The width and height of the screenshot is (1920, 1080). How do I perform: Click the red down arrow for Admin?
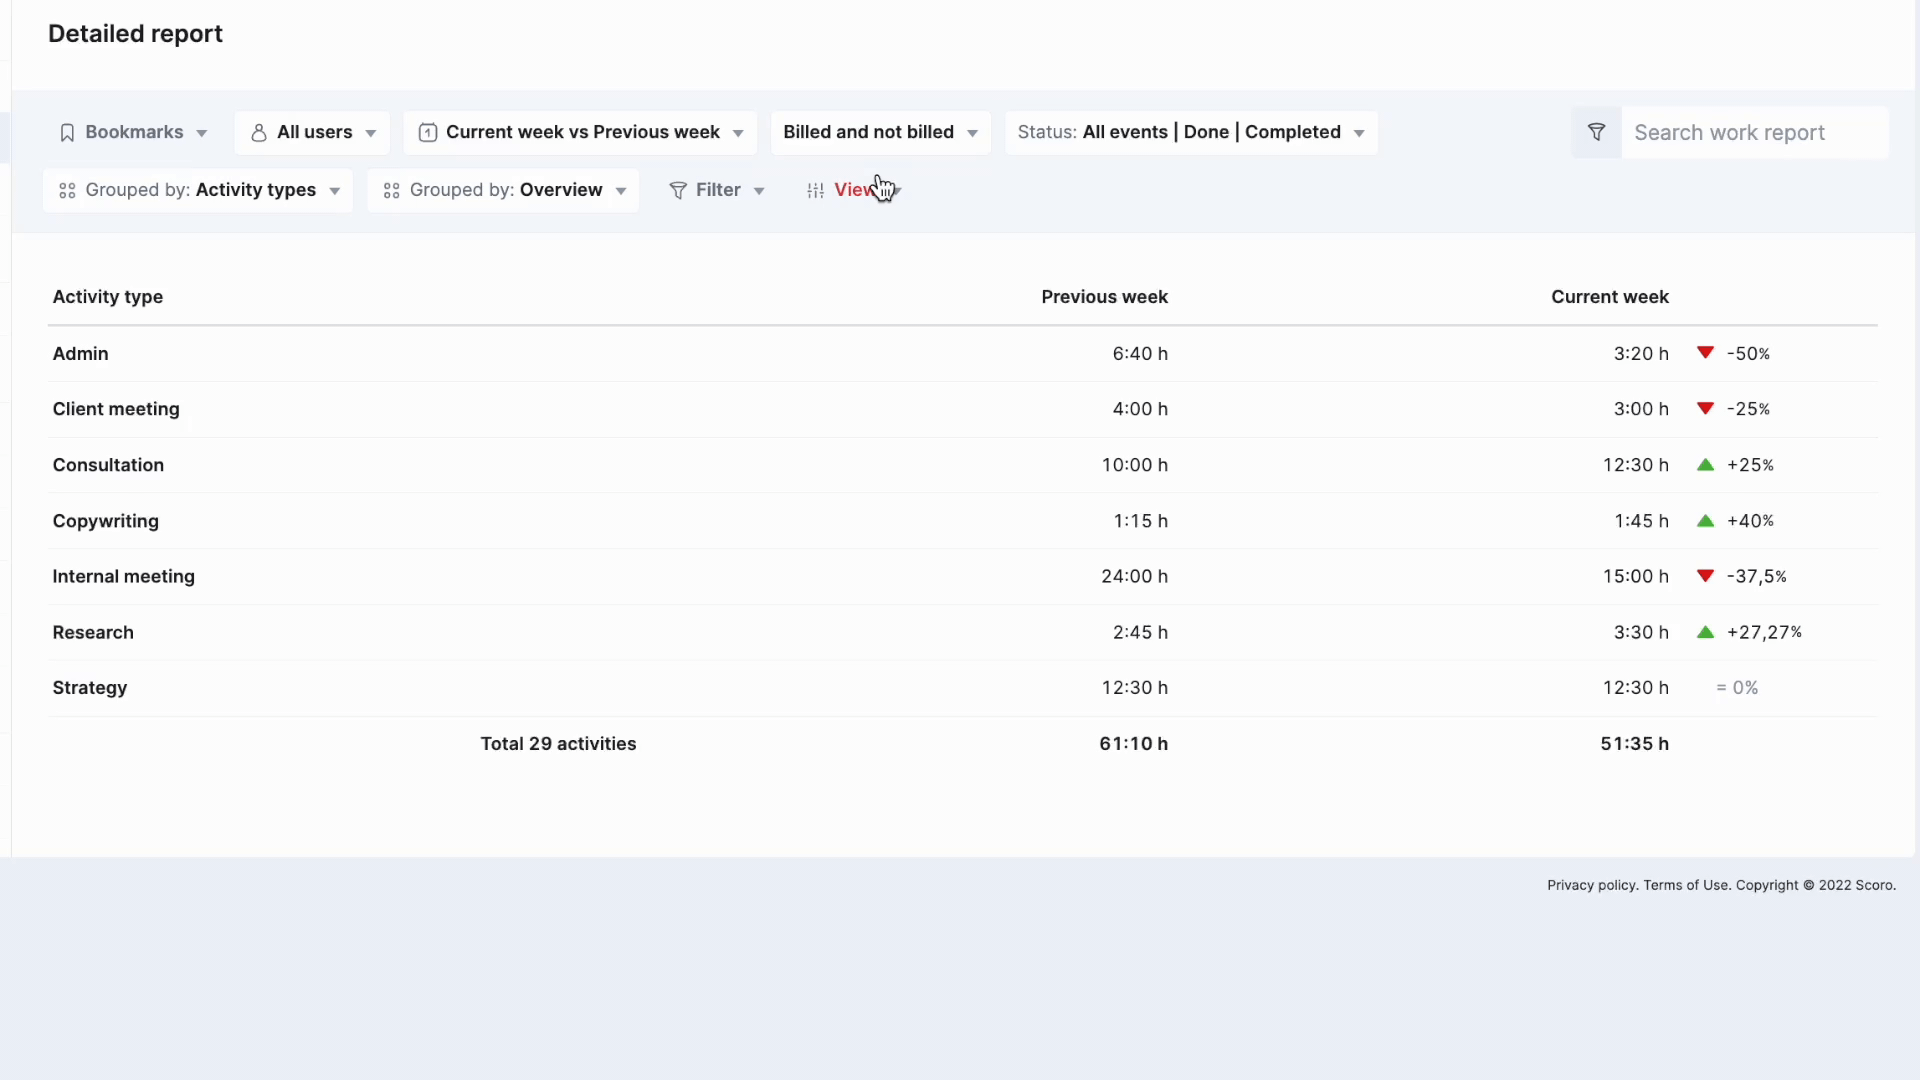(x=1706, y=353)
